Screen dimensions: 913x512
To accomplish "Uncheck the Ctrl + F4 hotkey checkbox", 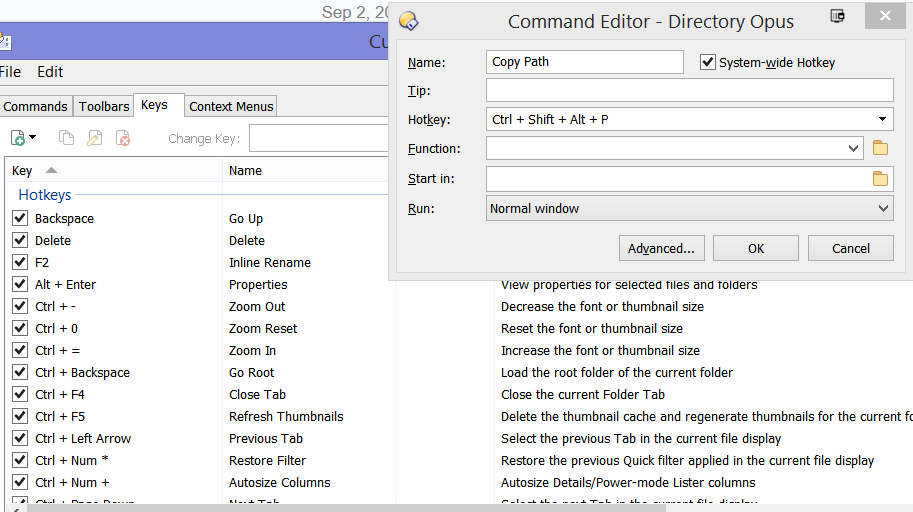I will [20, 394].
